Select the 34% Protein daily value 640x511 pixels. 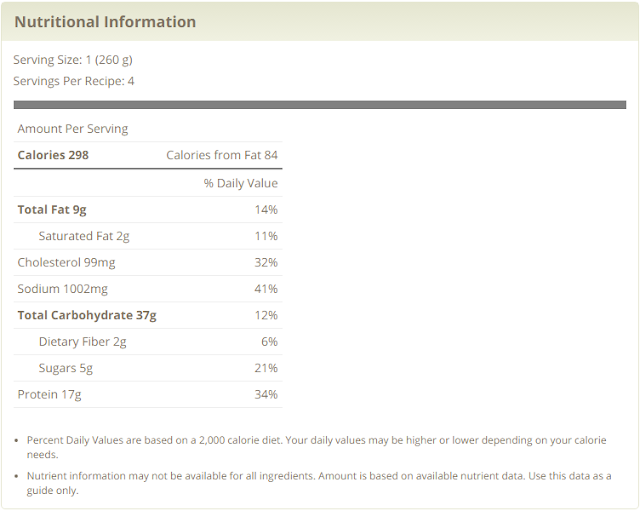266,395
